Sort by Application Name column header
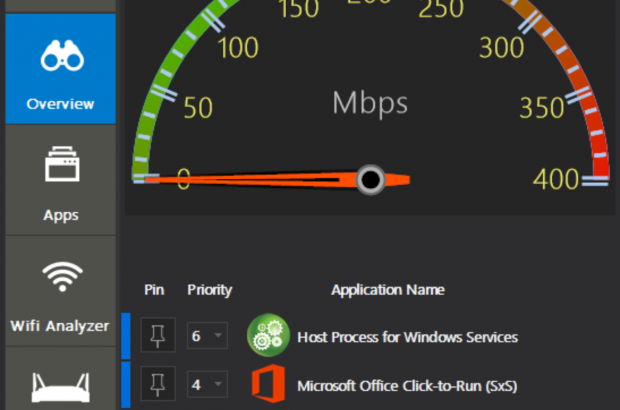Screen dimensions: 620x410 coord(388,290)
